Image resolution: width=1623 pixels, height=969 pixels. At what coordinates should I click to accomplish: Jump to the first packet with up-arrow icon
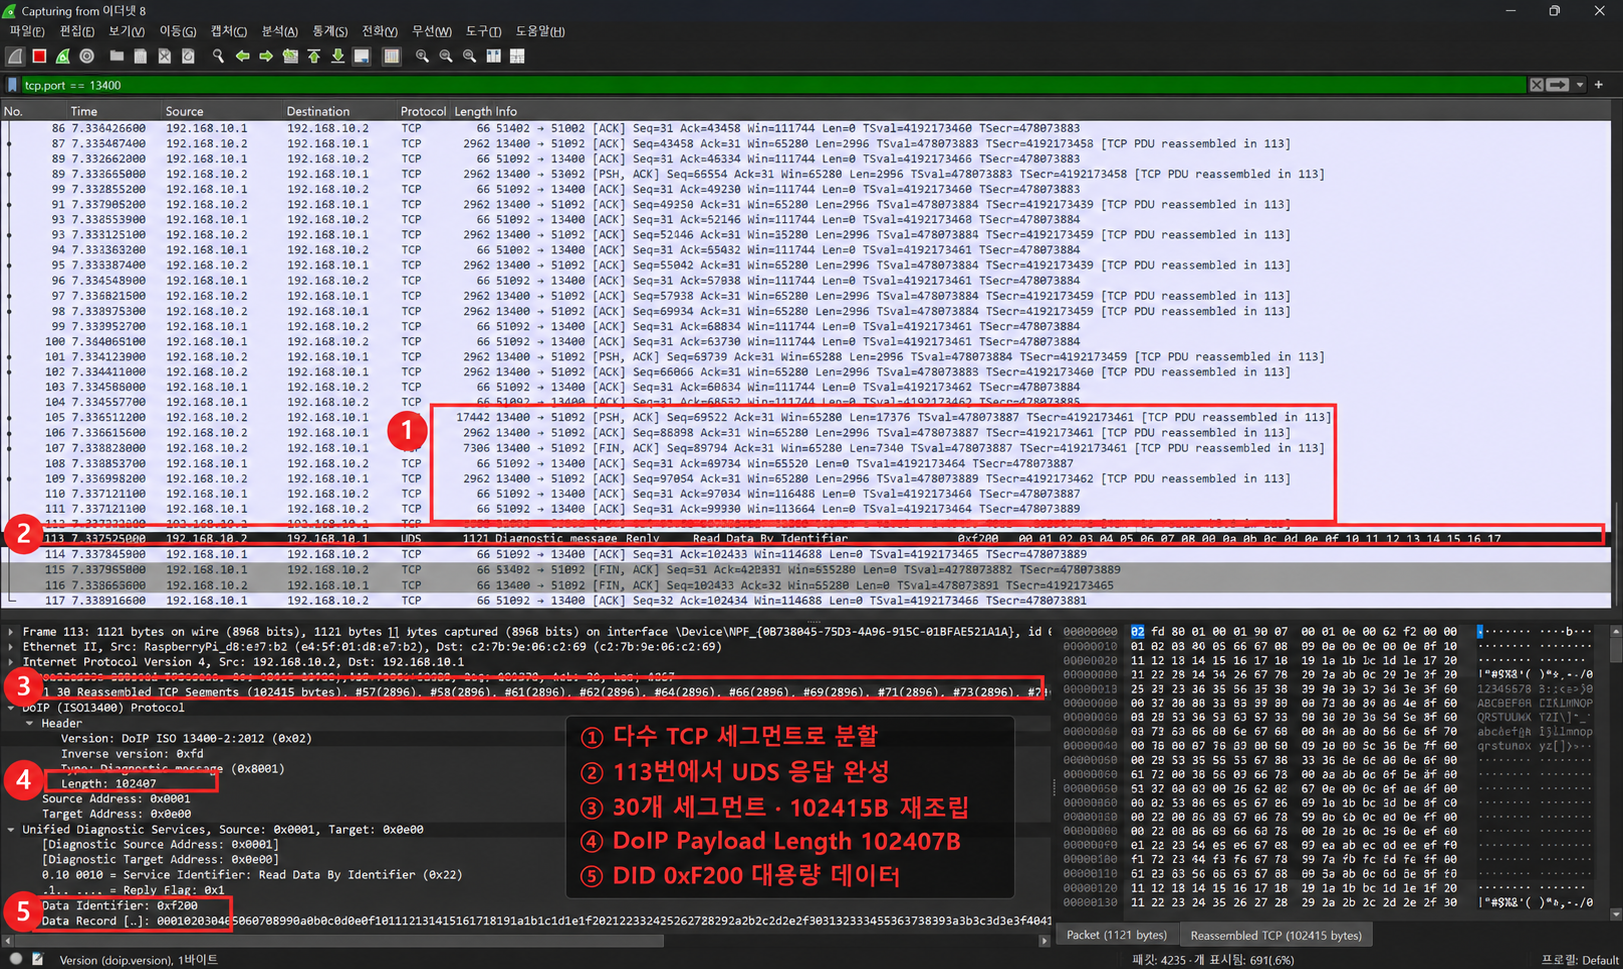[x=314, y=57]
